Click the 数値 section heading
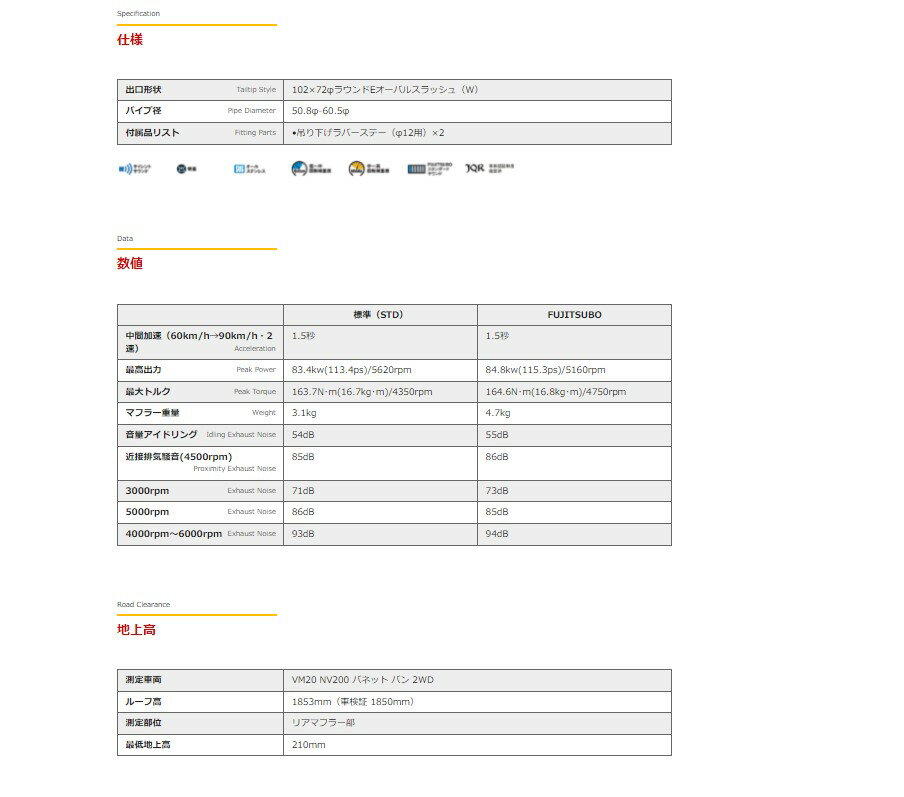This screenshot has height=797, width=904. coord(130,264)
